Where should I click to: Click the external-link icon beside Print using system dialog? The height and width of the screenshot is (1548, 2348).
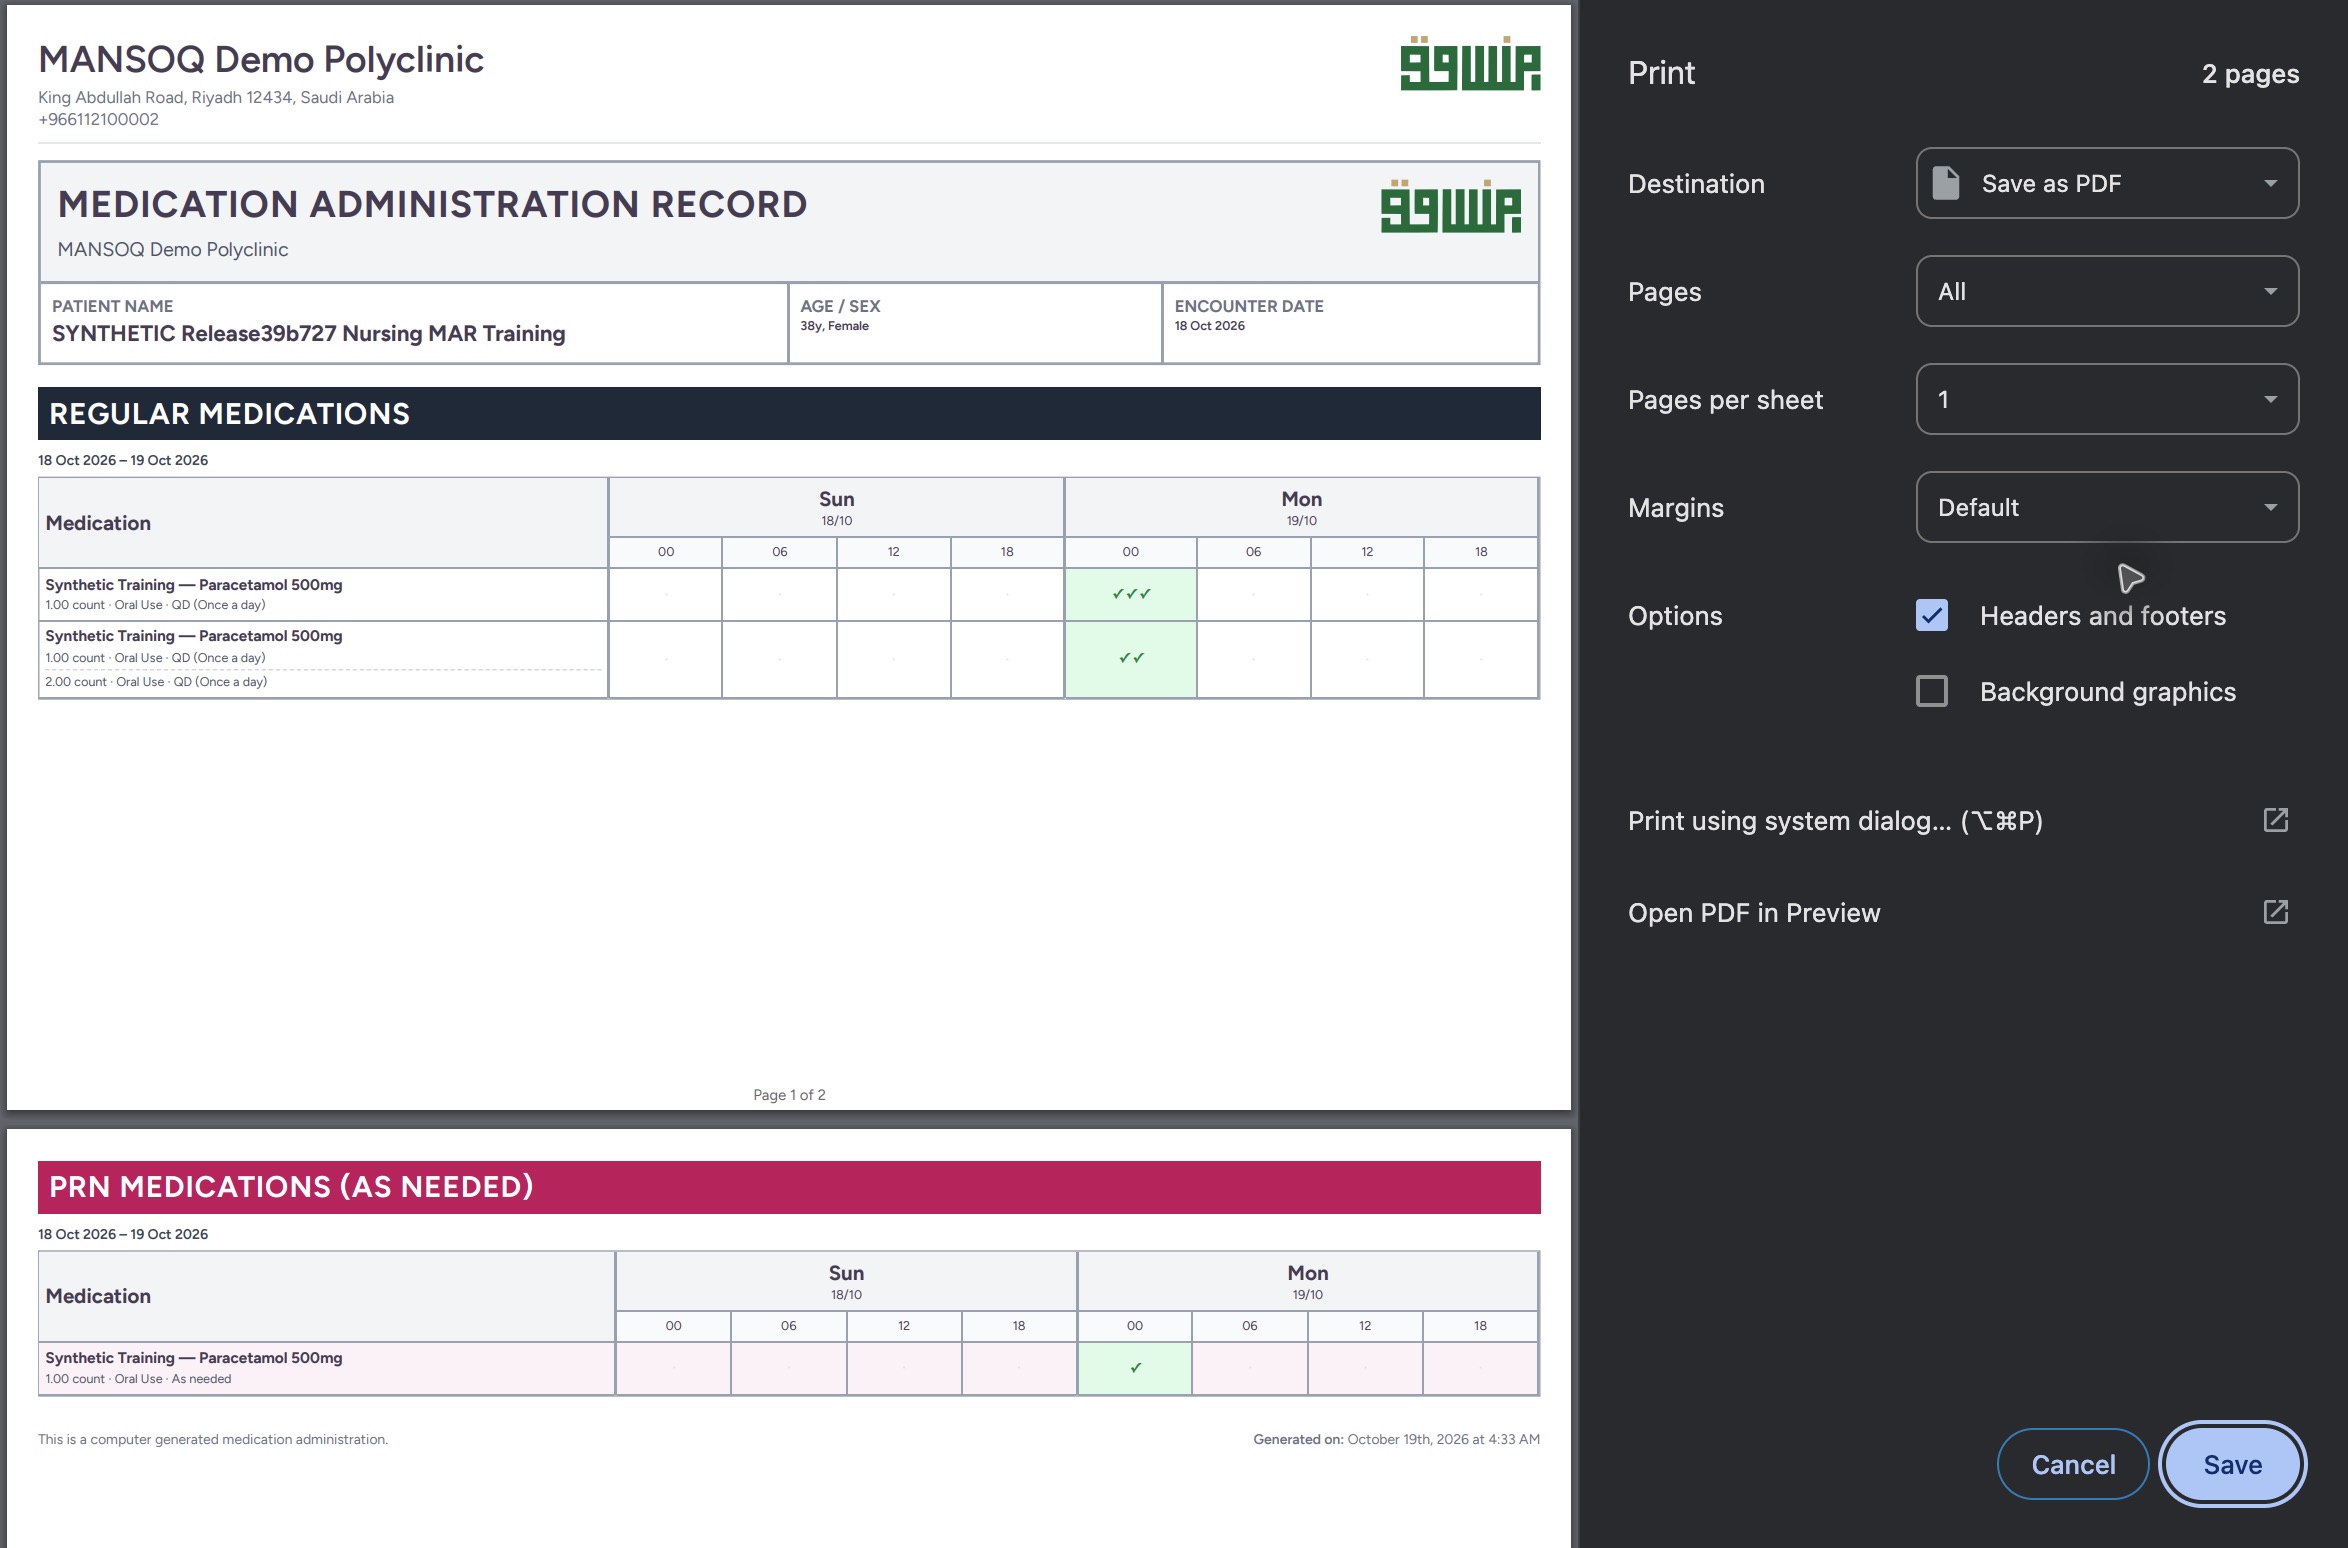[x=2276, y=820]
